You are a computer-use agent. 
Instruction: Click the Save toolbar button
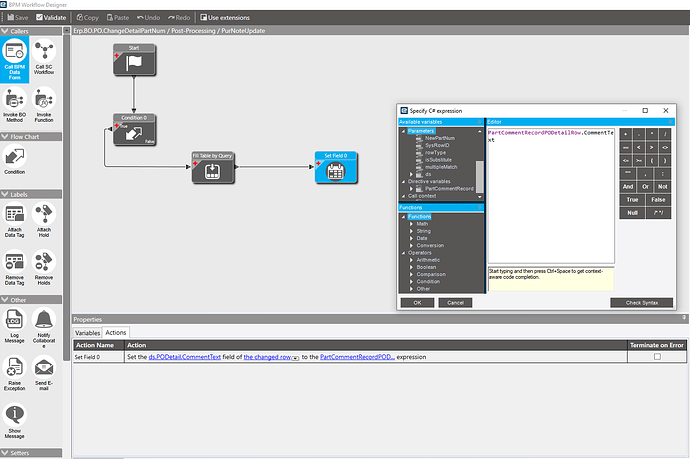point(18,18)
